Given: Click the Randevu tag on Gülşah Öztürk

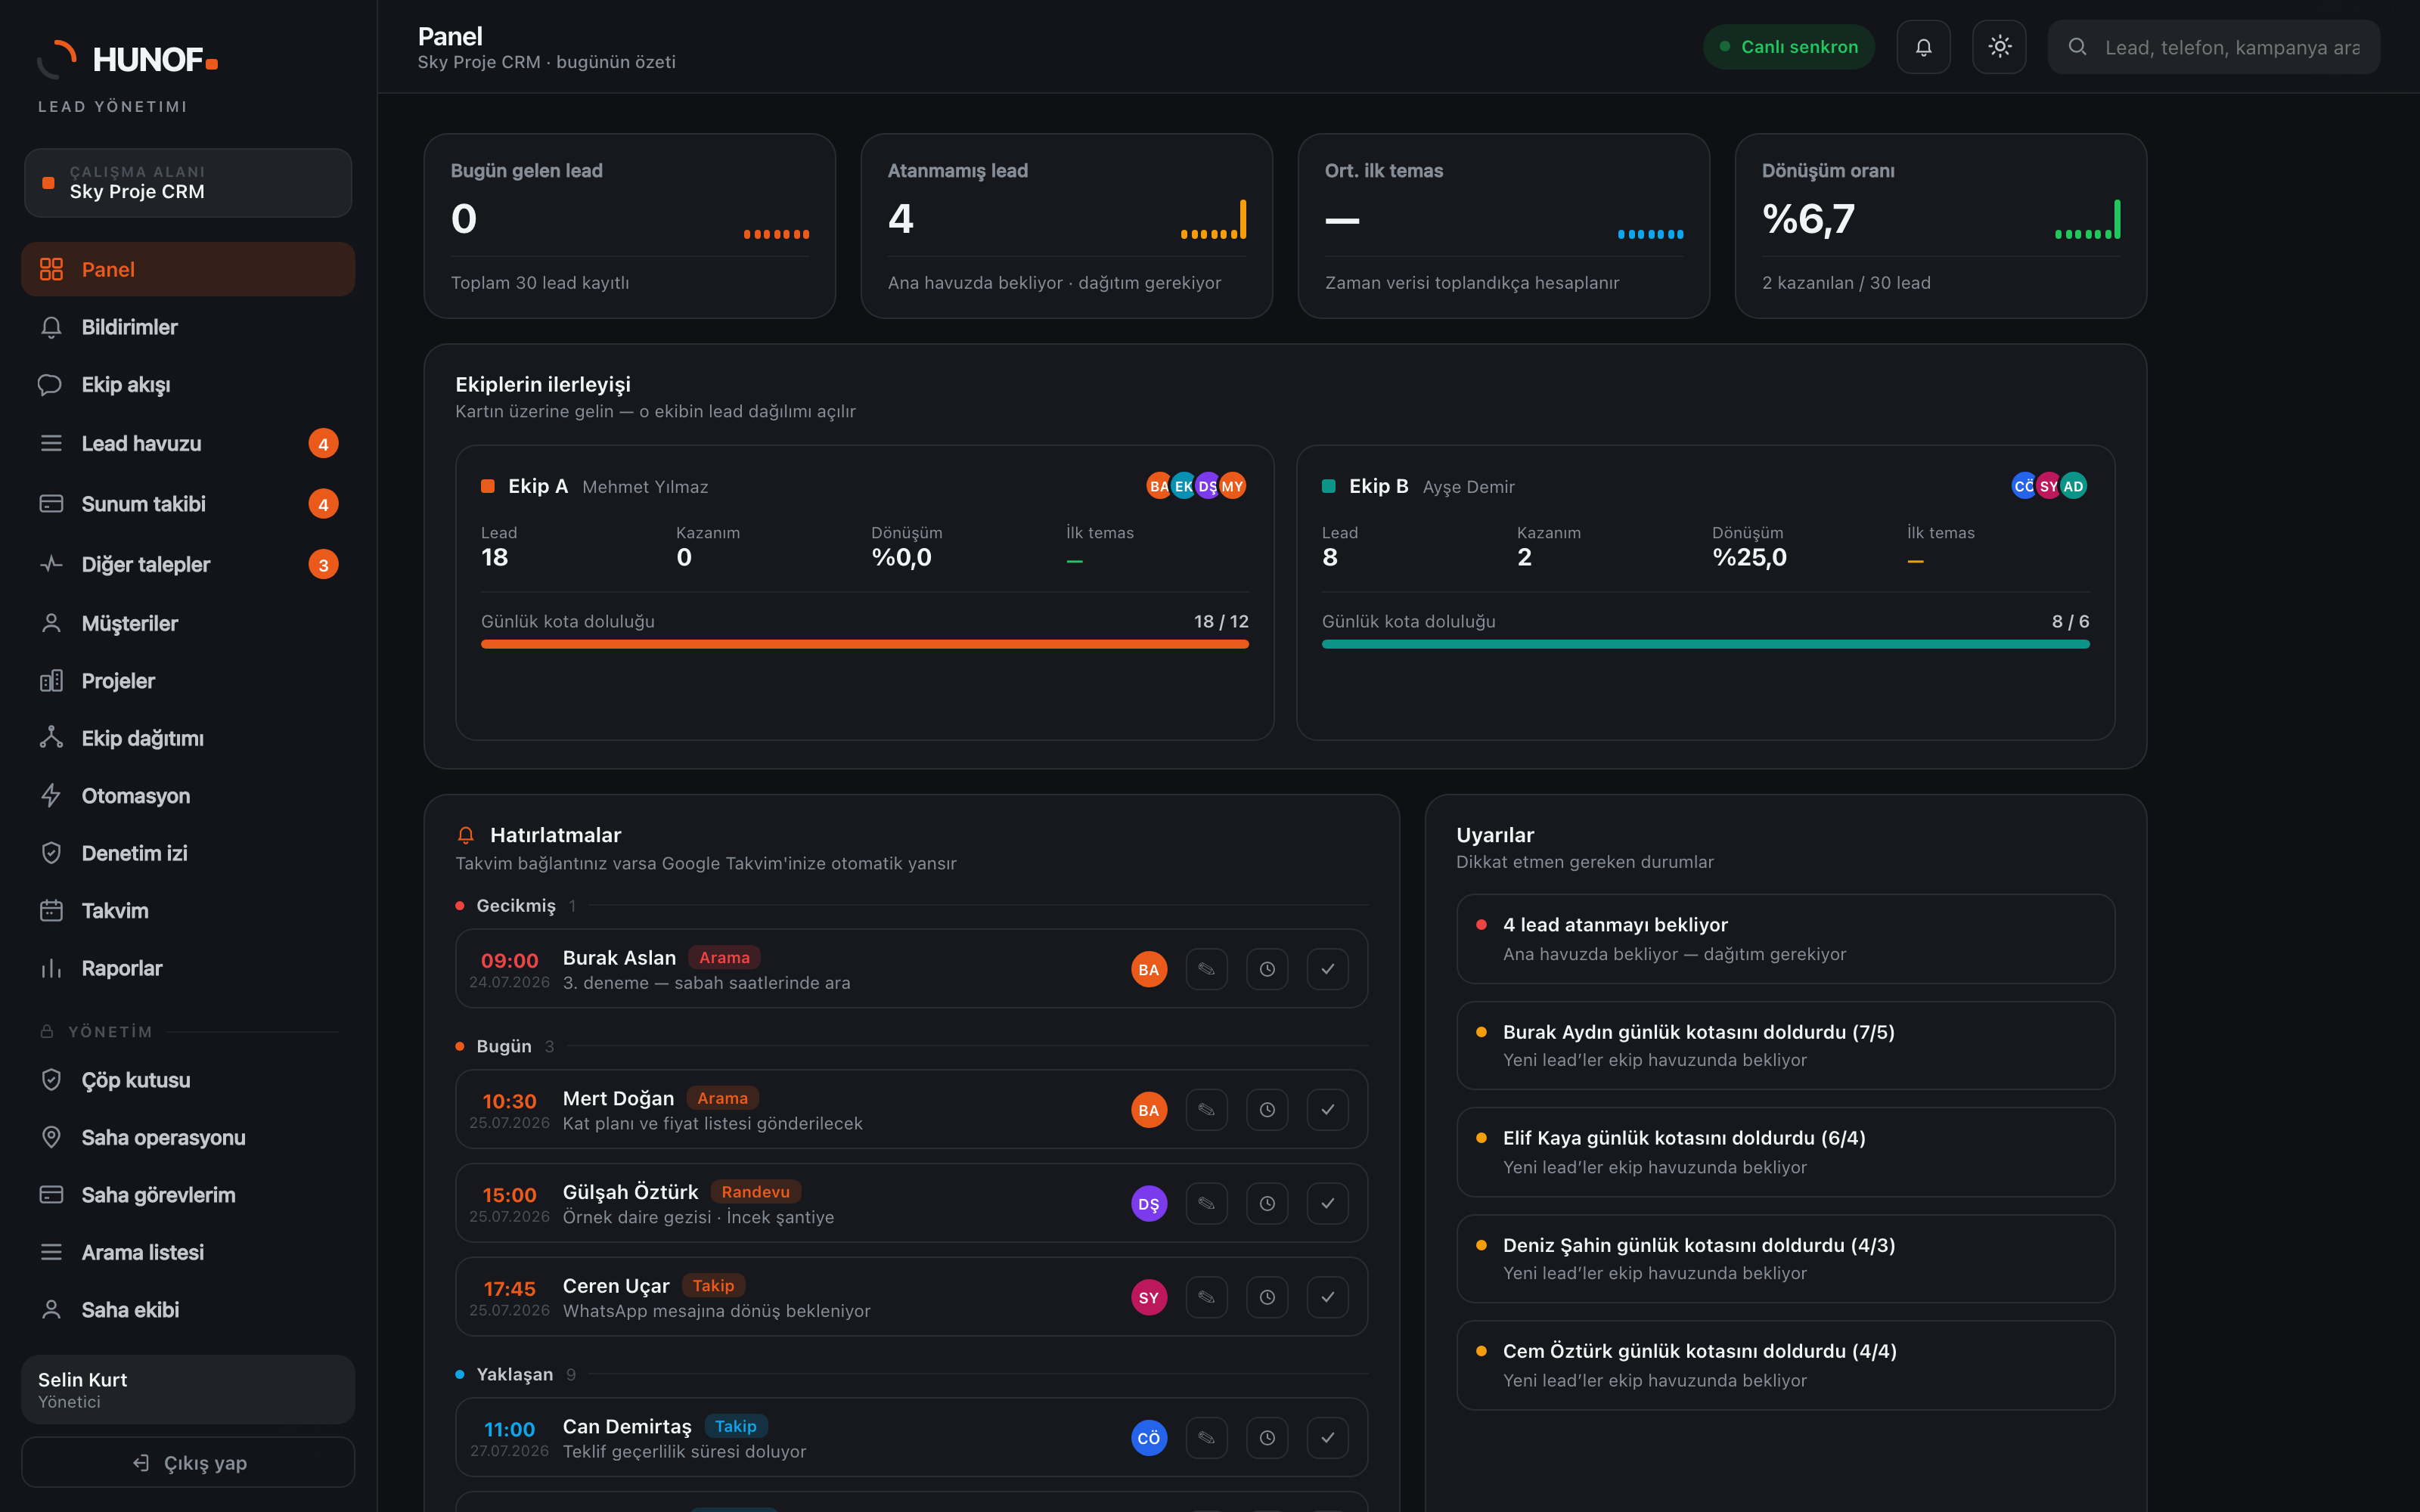Looking at the screenshot, I should [756, 1192].
